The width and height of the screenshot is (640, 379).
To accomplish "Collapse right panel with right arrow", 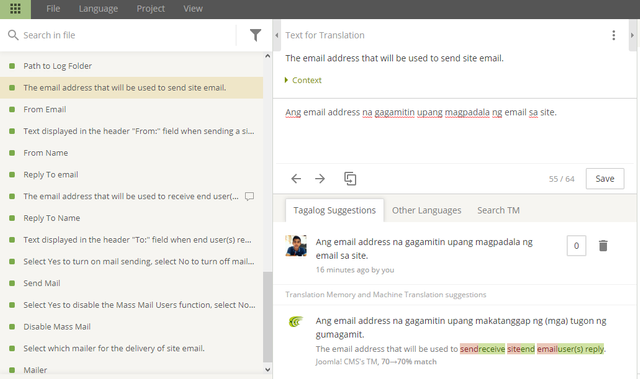I will [632, 35].
